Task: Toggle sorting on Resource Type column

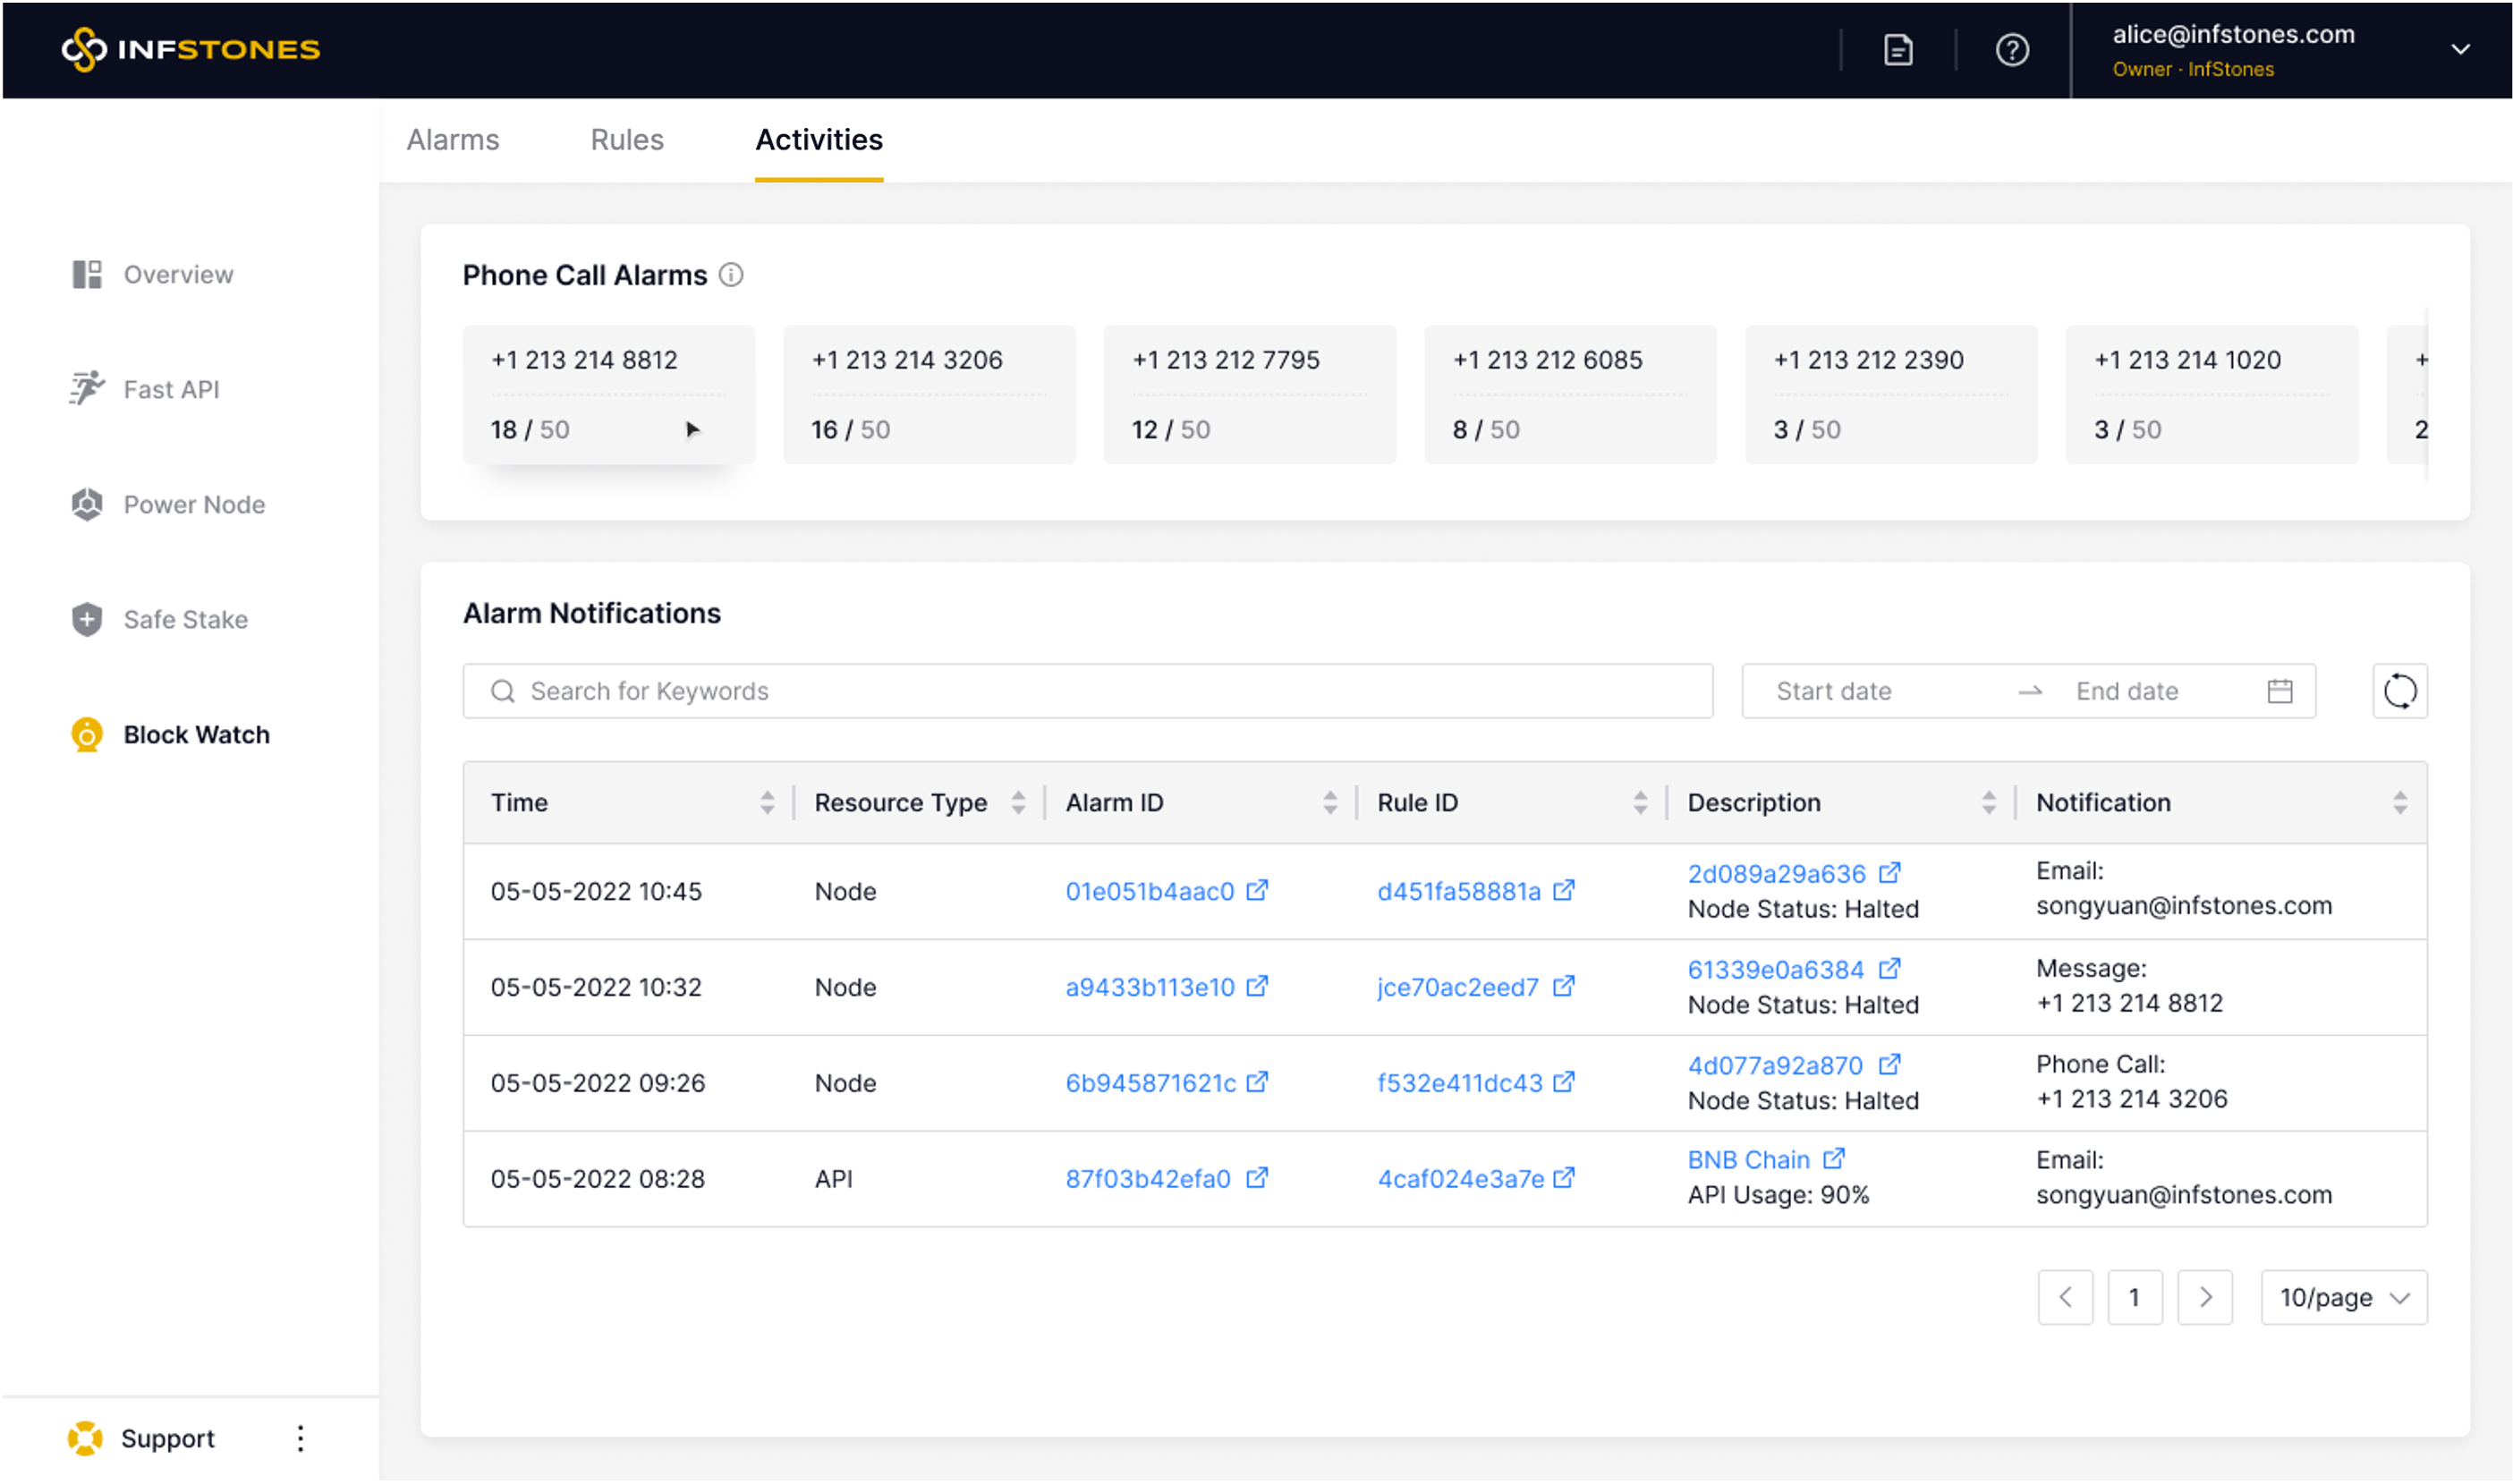Action: (x=1018, y=802)
